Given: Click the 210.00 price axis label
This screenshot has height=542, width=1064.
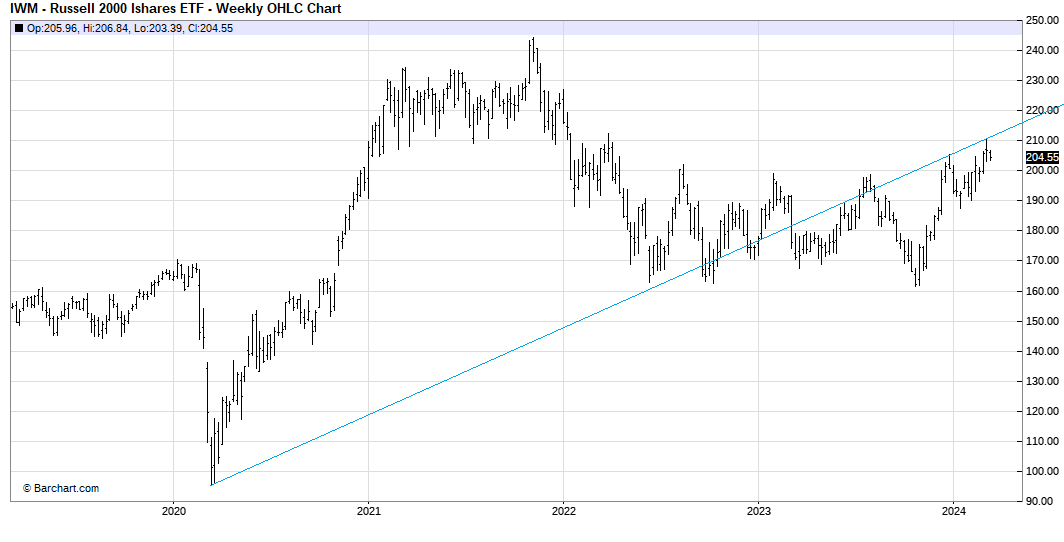Looking at the screenshot, I should (1042, 140).
